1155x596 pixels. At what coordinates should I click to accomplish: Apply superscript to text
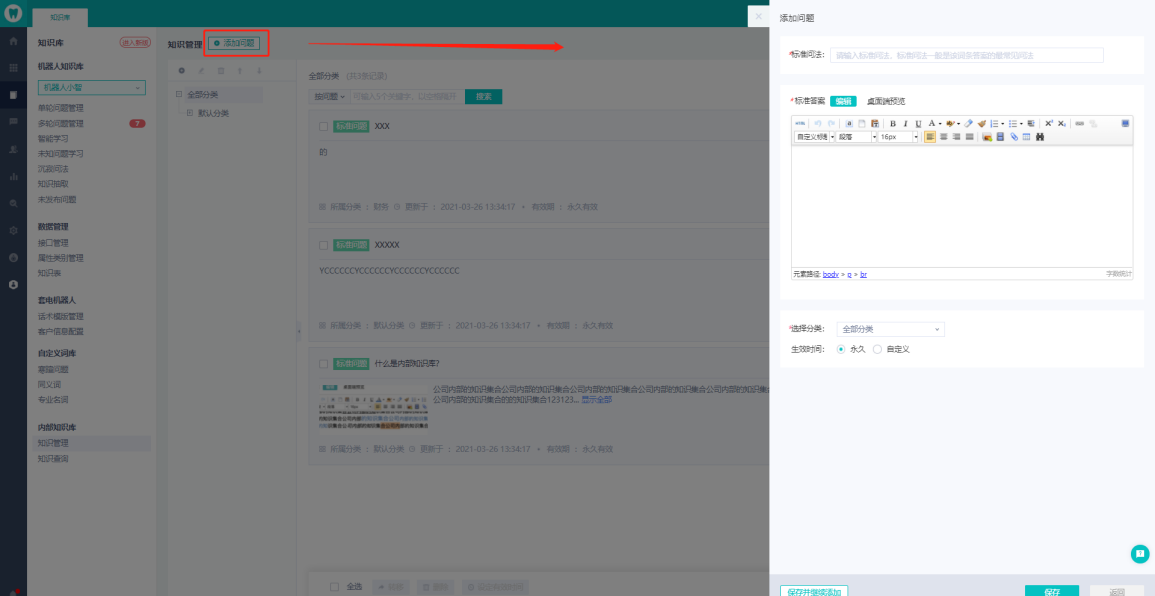coord(1049,124)
